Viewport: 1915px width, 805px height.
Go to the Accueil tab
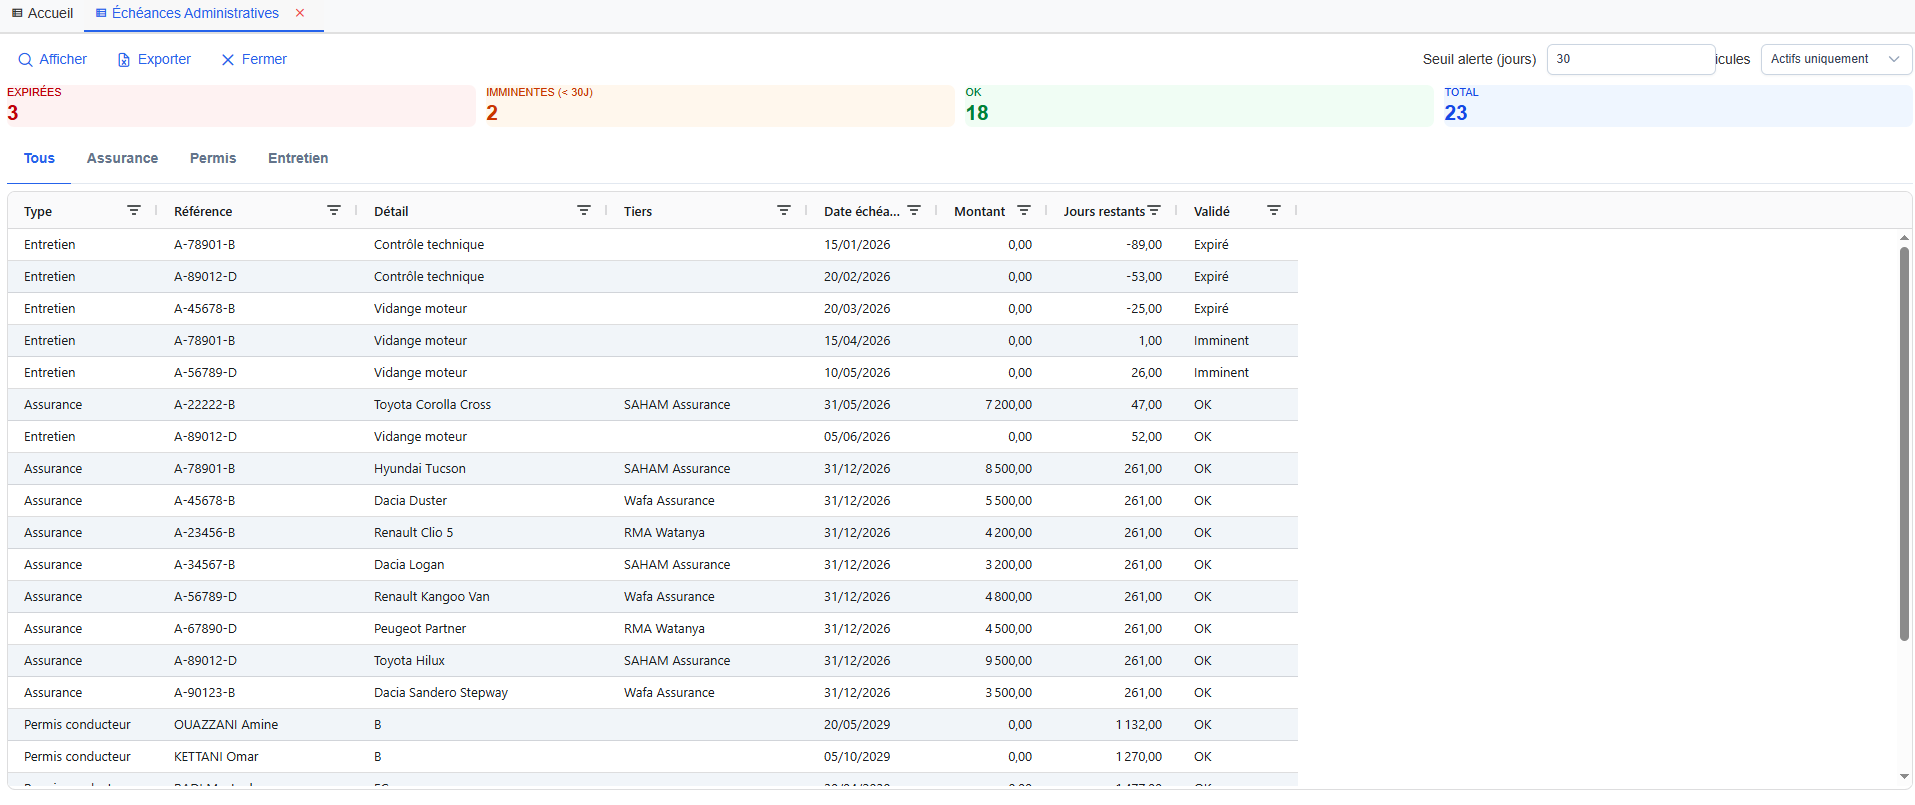(43, 13)
